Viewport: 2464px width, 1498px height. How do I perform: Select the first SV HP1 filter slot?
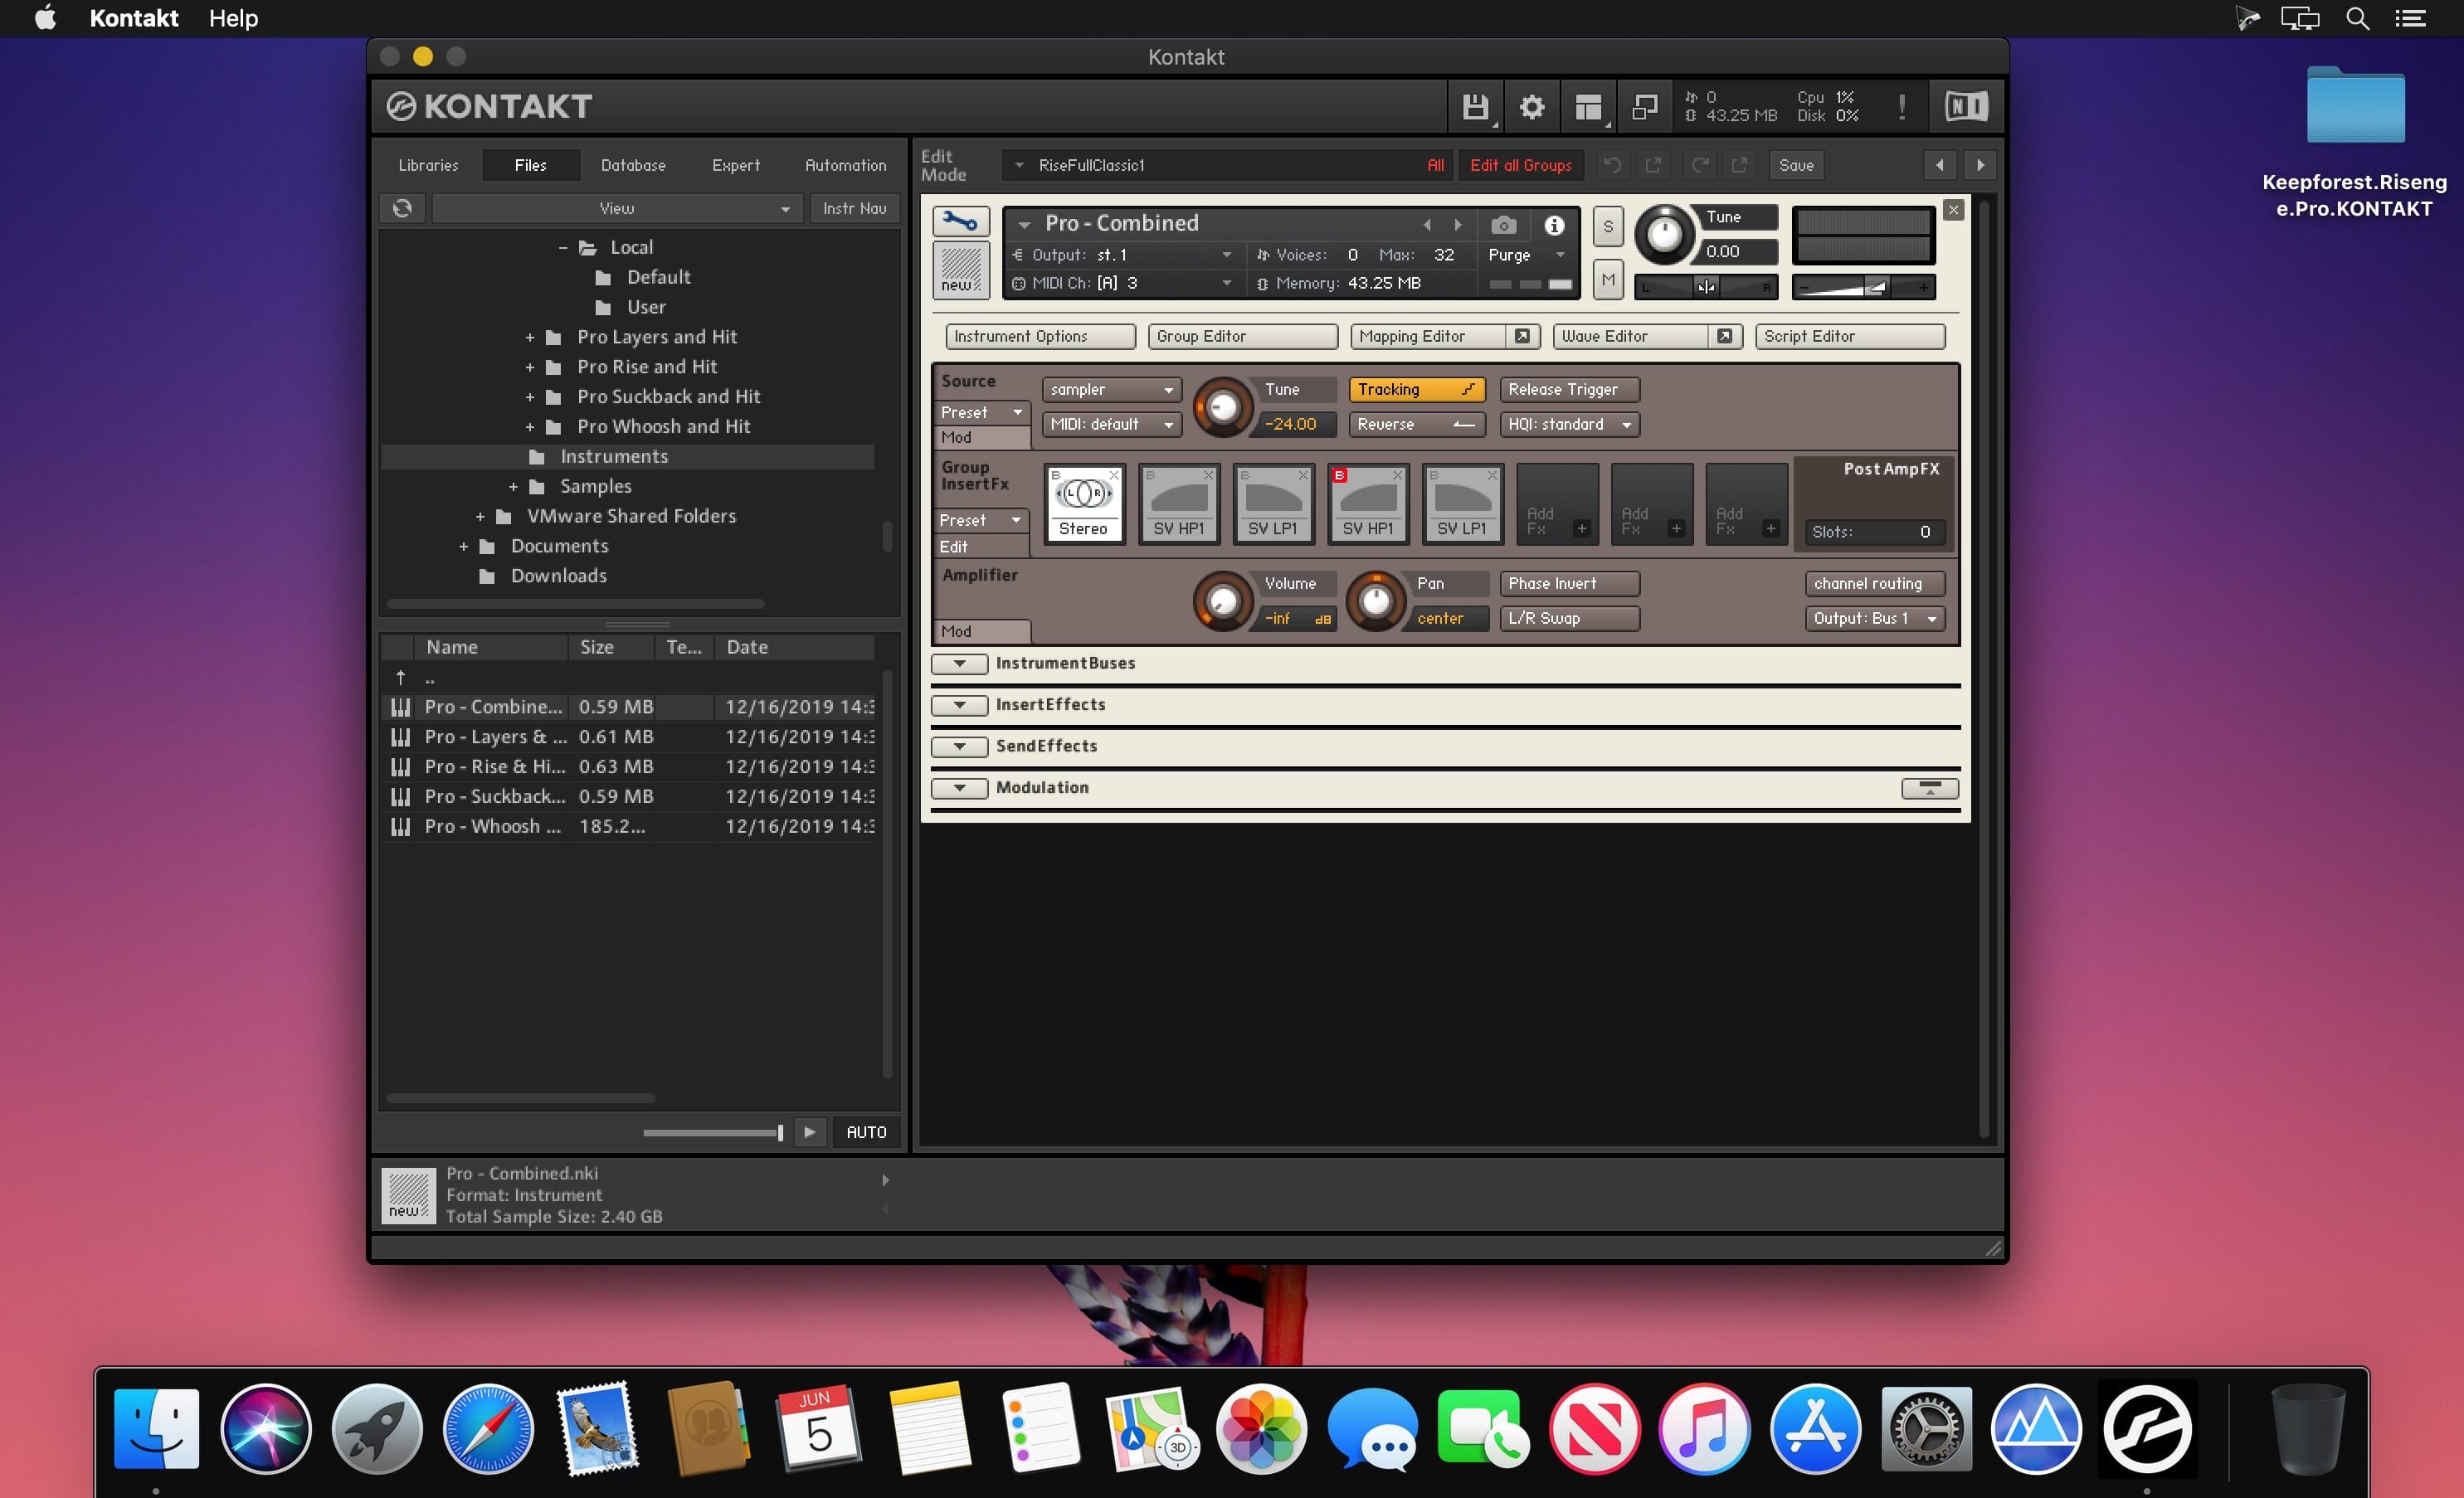1179,504
